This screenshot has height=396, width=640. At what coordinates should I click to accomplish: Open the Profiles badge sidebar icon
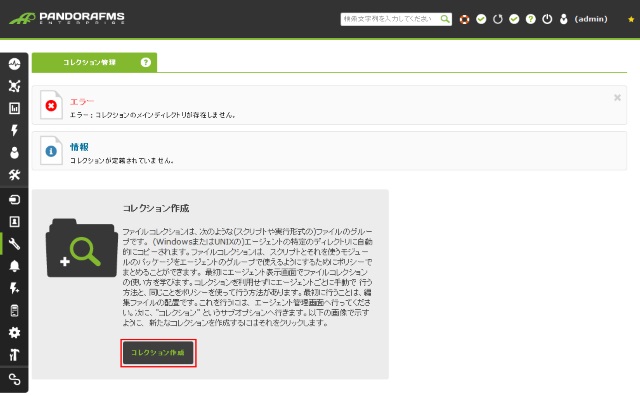14,222
